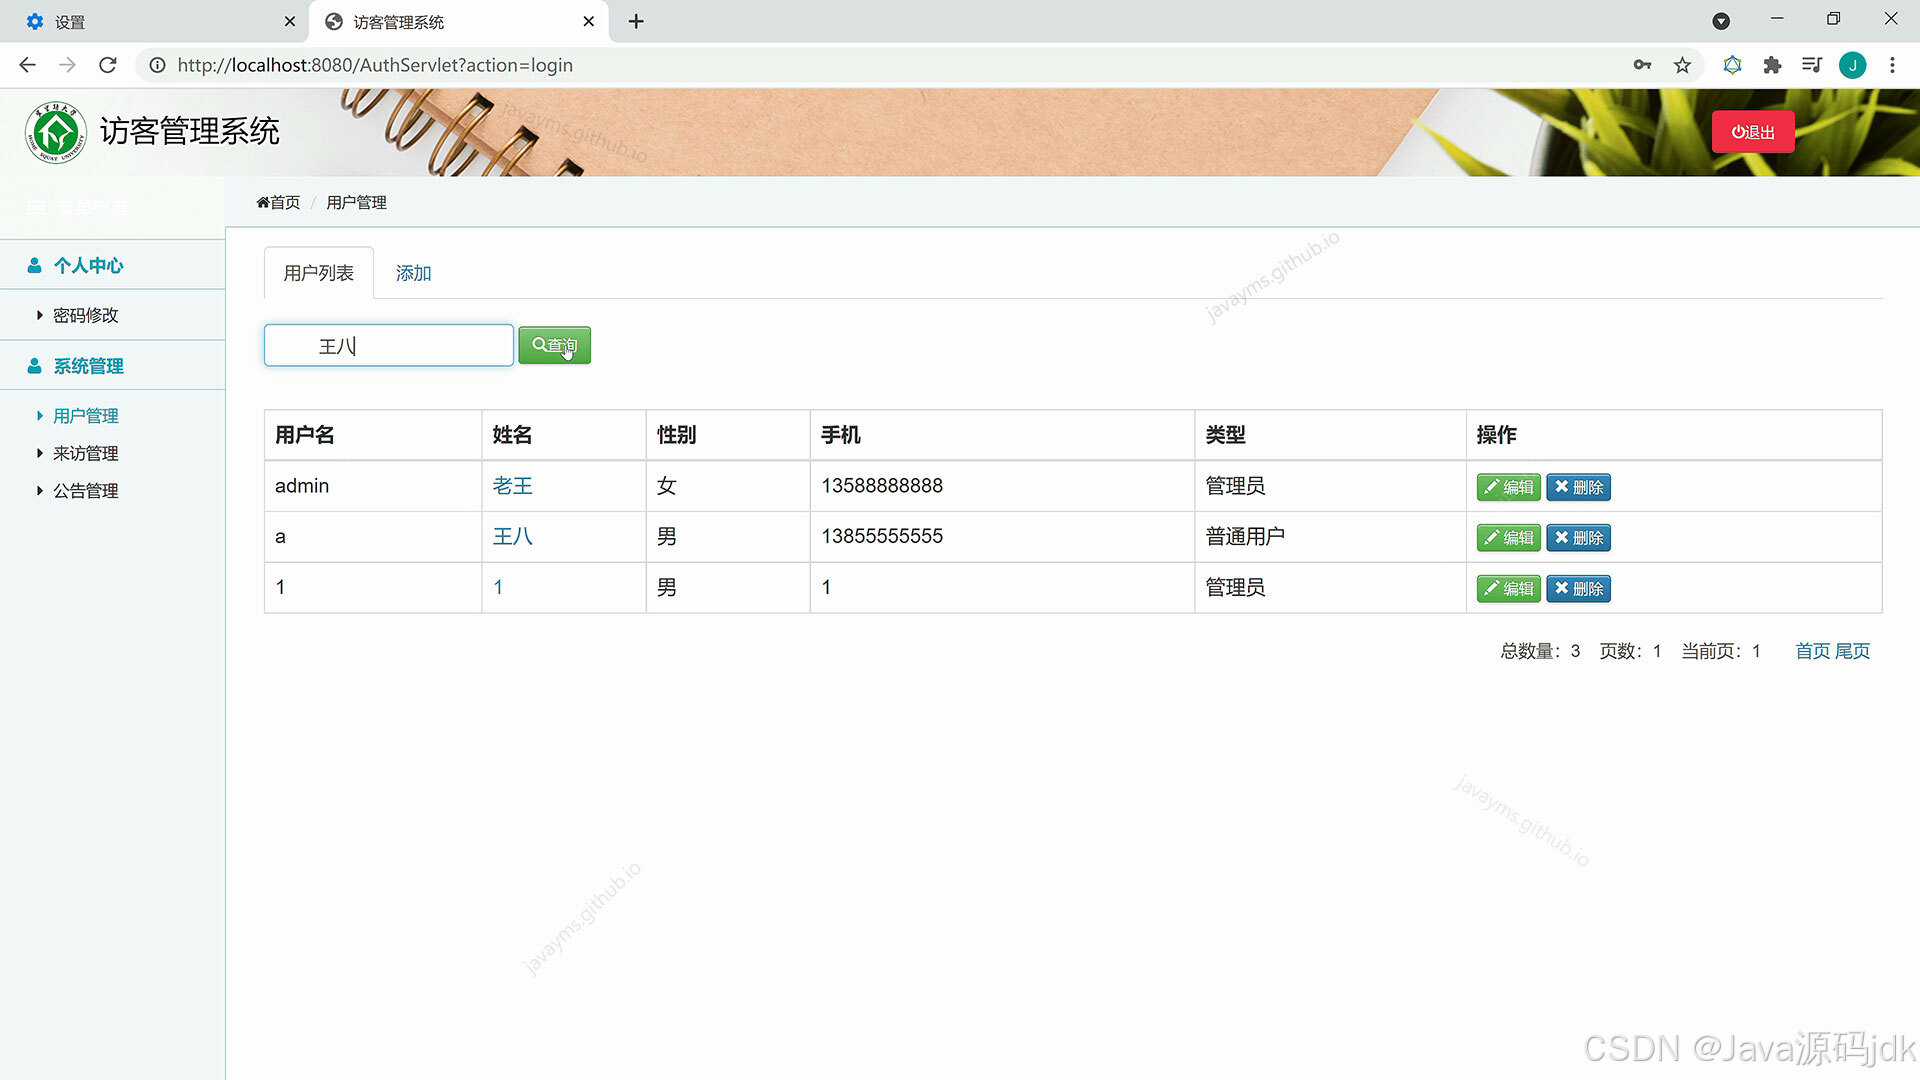Screen dimensions: 1920x1080
Task: Edit the 13855555555 row pencil icon
Action: point(1491,537)
